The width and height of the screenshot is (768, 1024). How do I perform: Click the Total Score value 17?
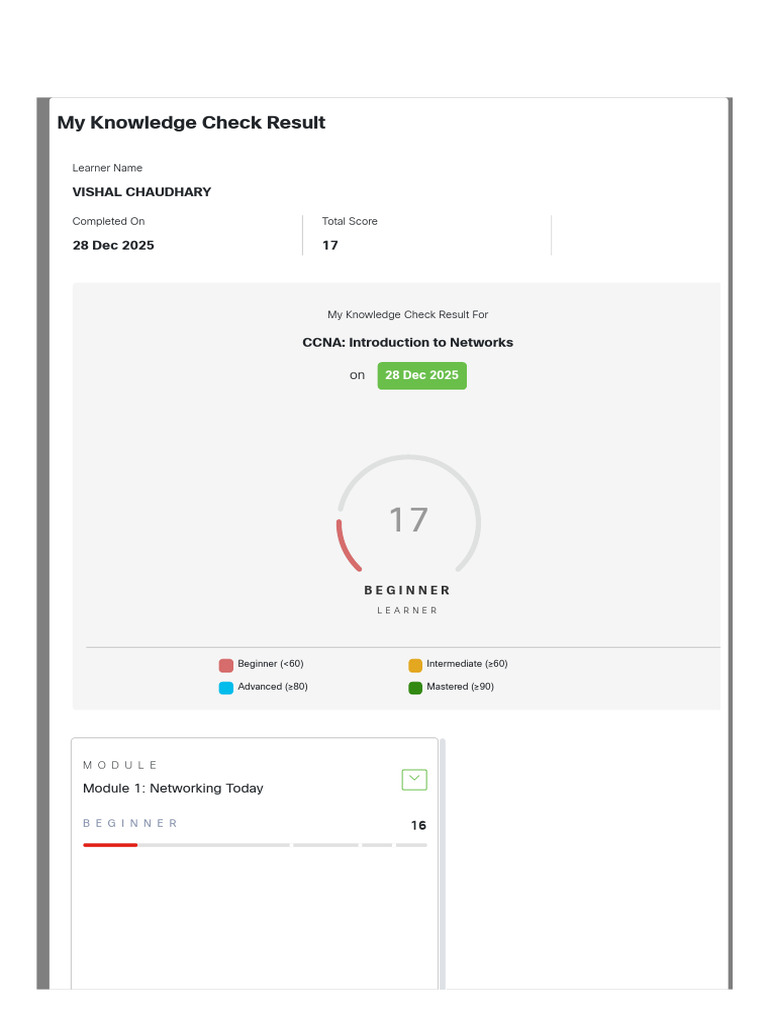tap(330, 246)
